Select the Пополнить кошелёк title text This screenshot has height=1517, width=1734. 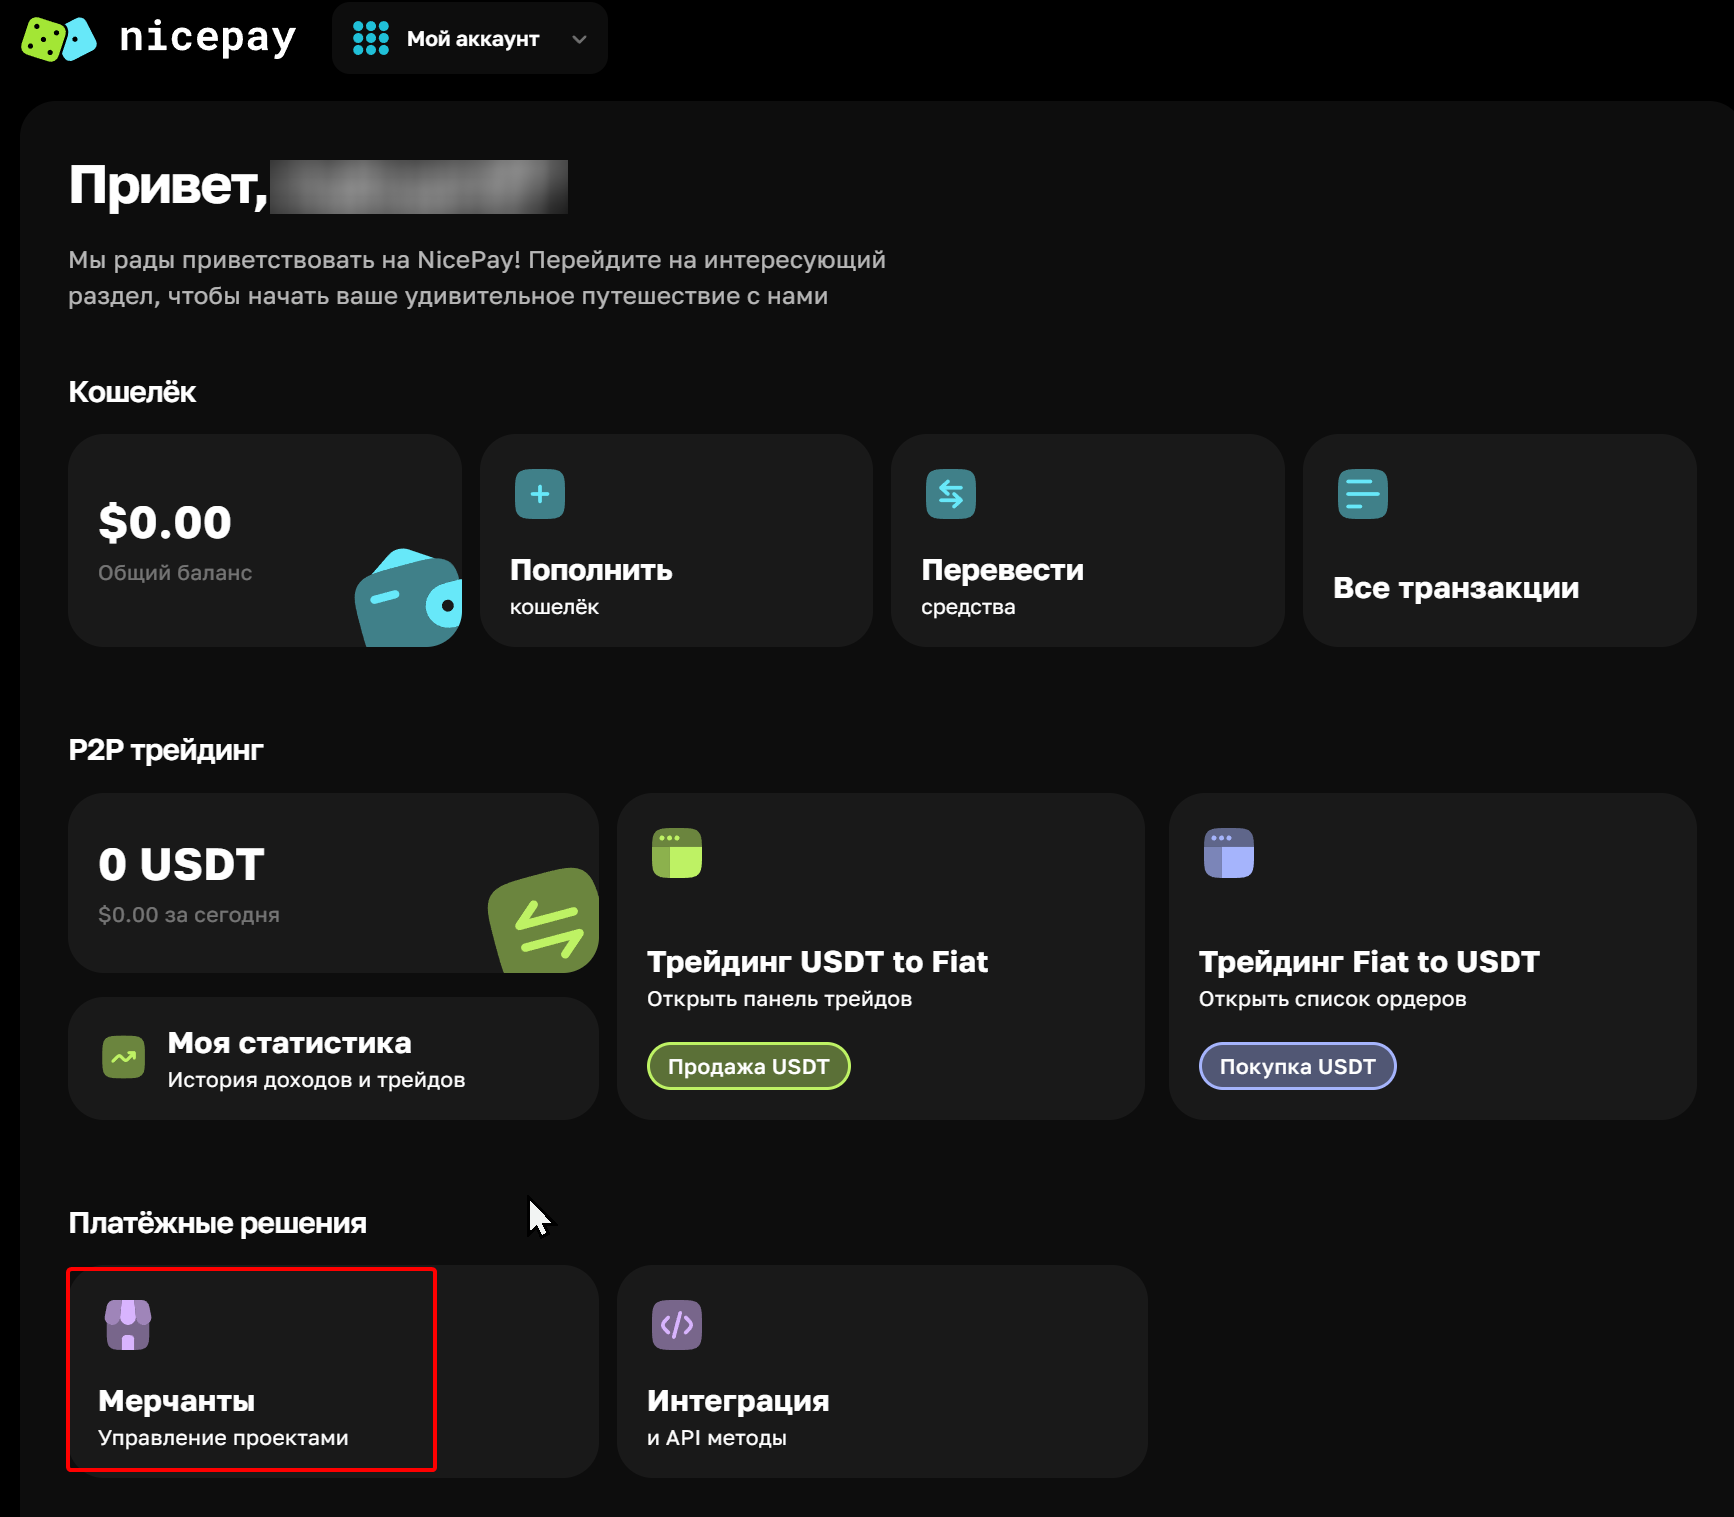591,570
